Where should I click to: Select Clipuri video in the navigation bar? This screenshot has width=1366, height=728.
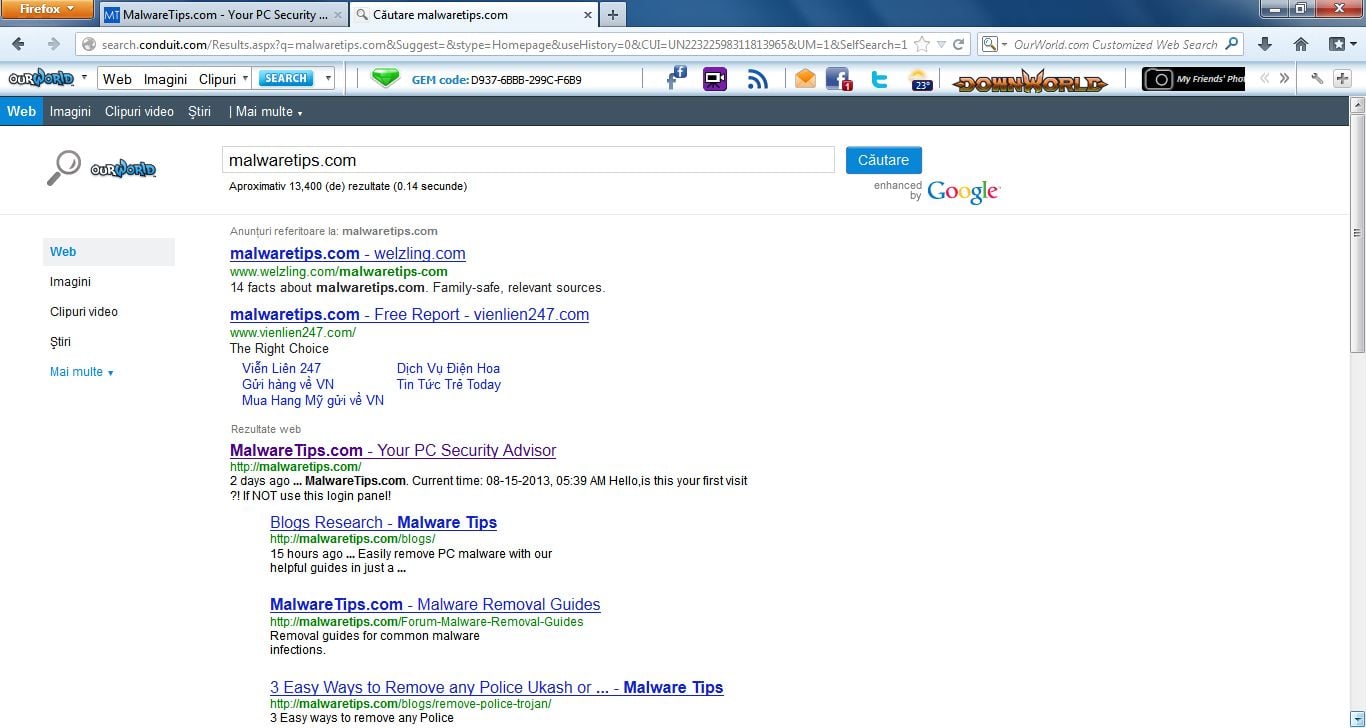coord(139,112)
